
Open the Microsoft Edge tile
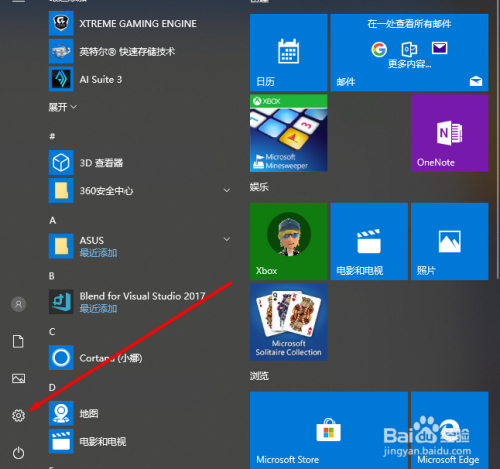tap(450, 430)
